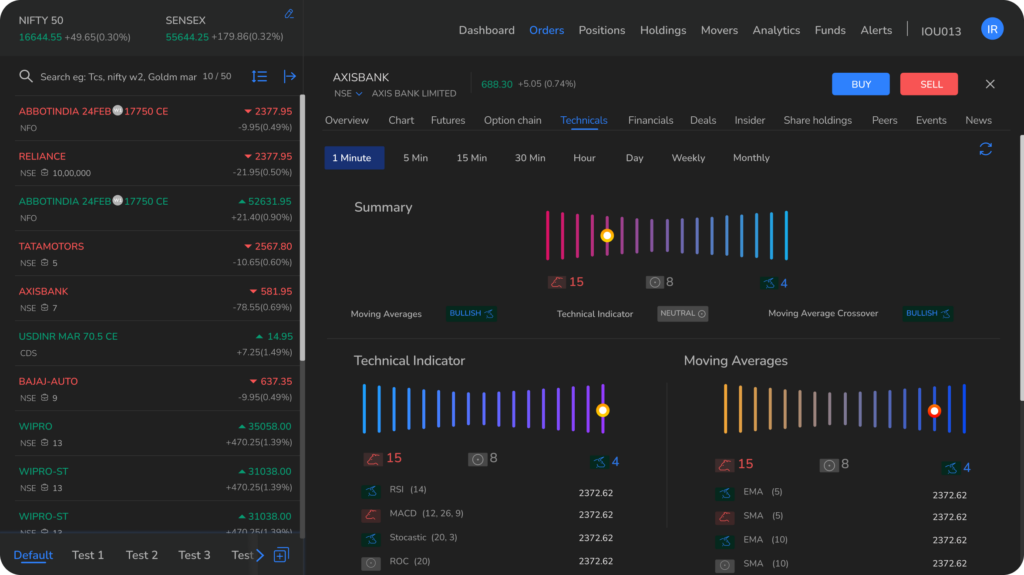This screenshot has height=575, width=1024.
Task: Open the IR user profile avatar
Action: click(x=992, y=30)
